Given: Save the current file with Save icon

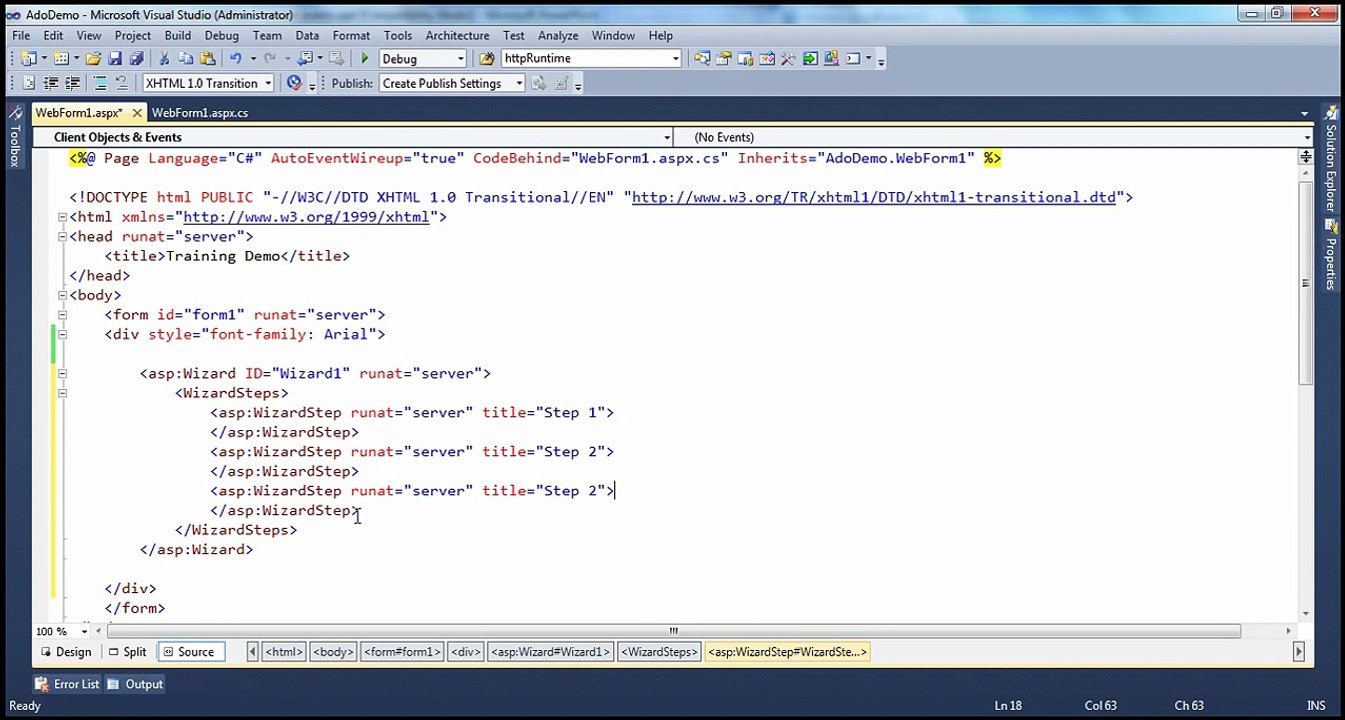Looking at the screenshot, I should coord(115,59).
